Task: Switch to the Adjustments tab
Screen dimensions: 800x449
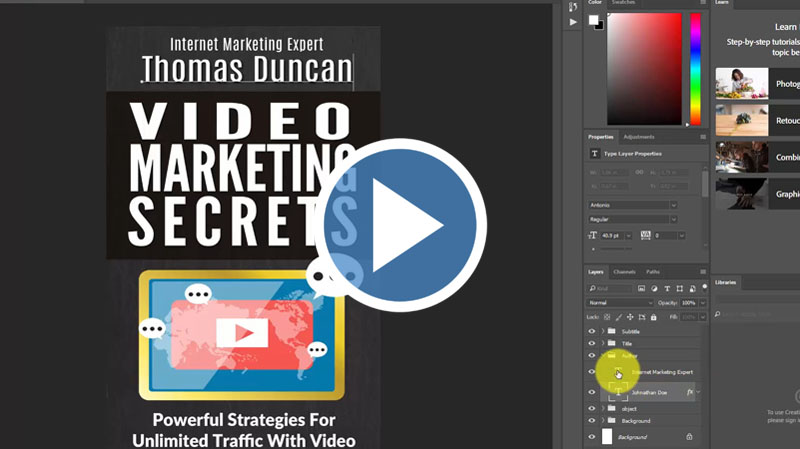Action: click(638, 137)
